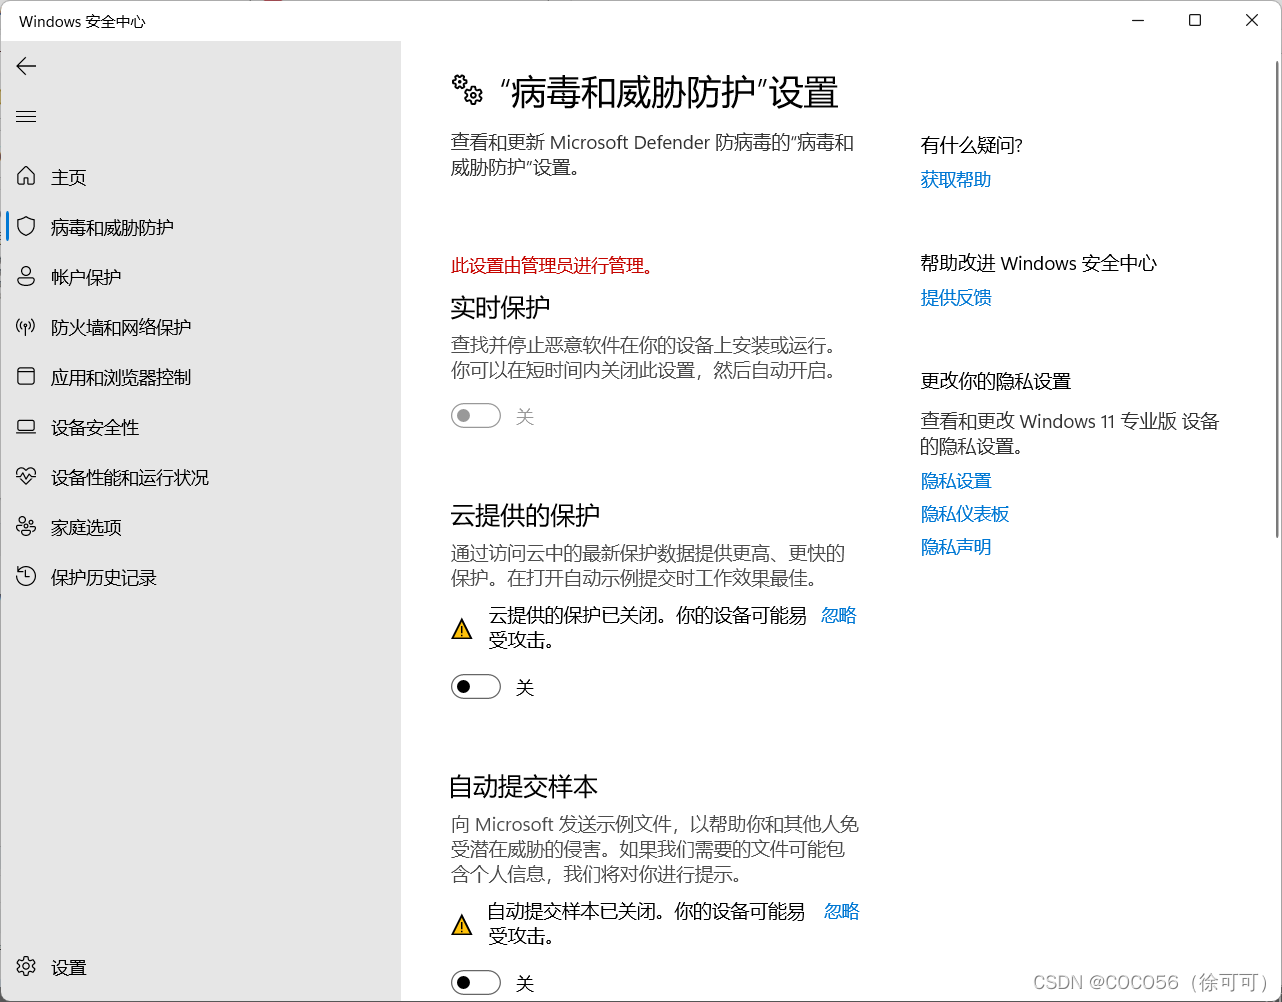Image resolution: width=1282 pixels, height=1002 pixels.
Task: Open 设备安全性 page
Action: (200, 427)
